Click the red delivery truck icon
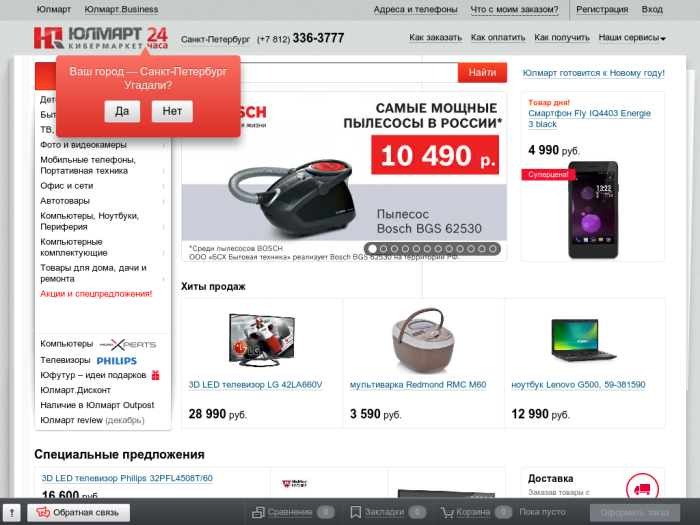 click(642, 488)
